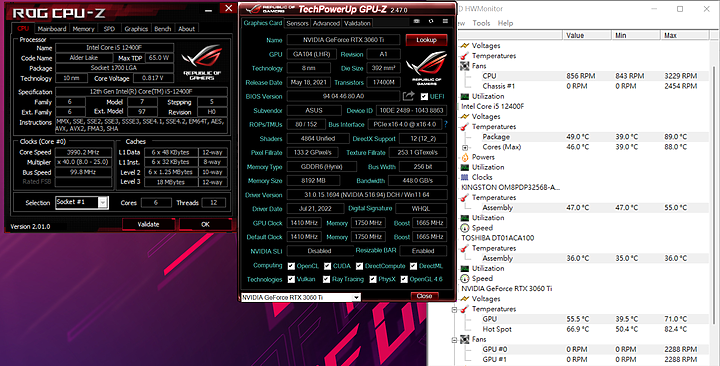Toggle OpenGL 4.6 checkbox
This screenshot has width=720, height=366.
[x=404, y=279]
